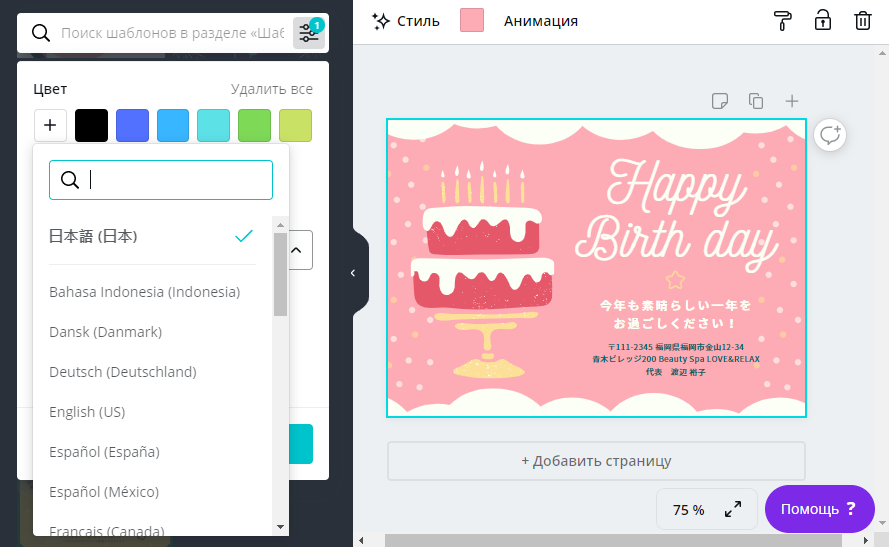This screenshot has height=547, width=889.
Task: Delete element with the trash icon
Action: coord(862,21)
